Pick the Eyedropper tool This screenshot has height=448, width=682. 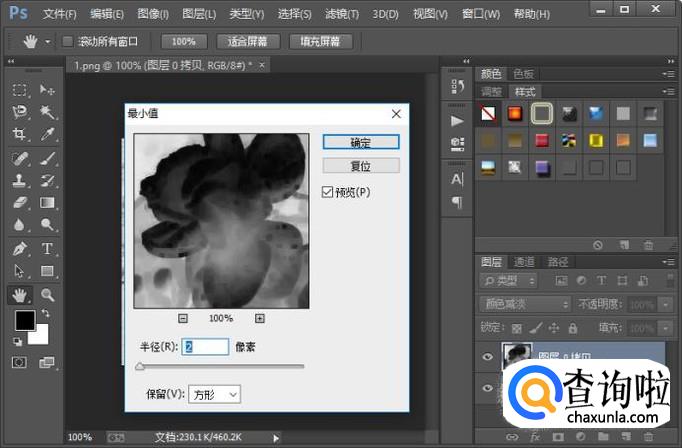click(47, 134)
